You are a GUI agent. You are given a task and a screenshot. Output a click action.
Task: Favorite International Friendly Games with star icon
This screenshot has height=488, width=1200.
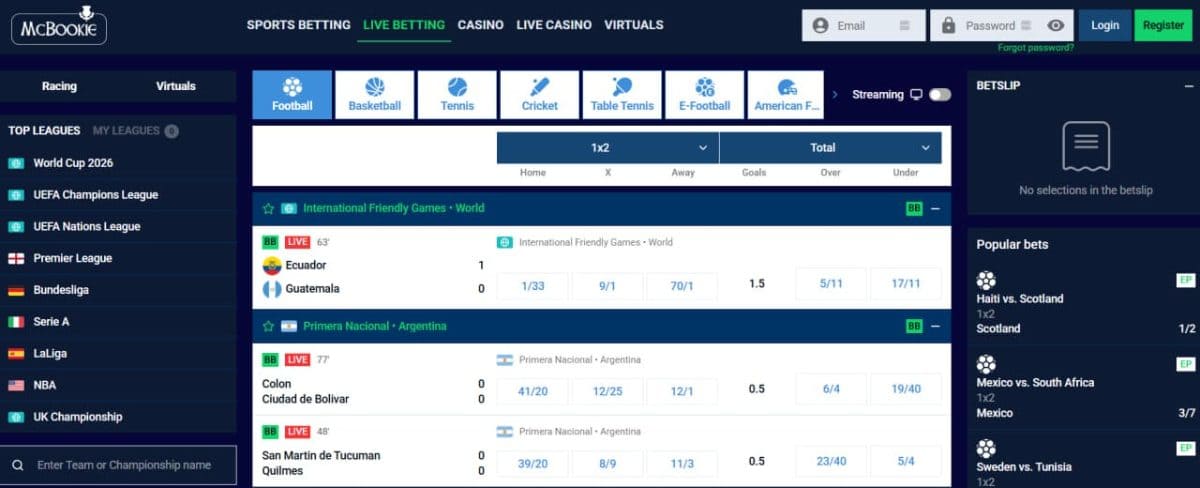click(268, 209)
